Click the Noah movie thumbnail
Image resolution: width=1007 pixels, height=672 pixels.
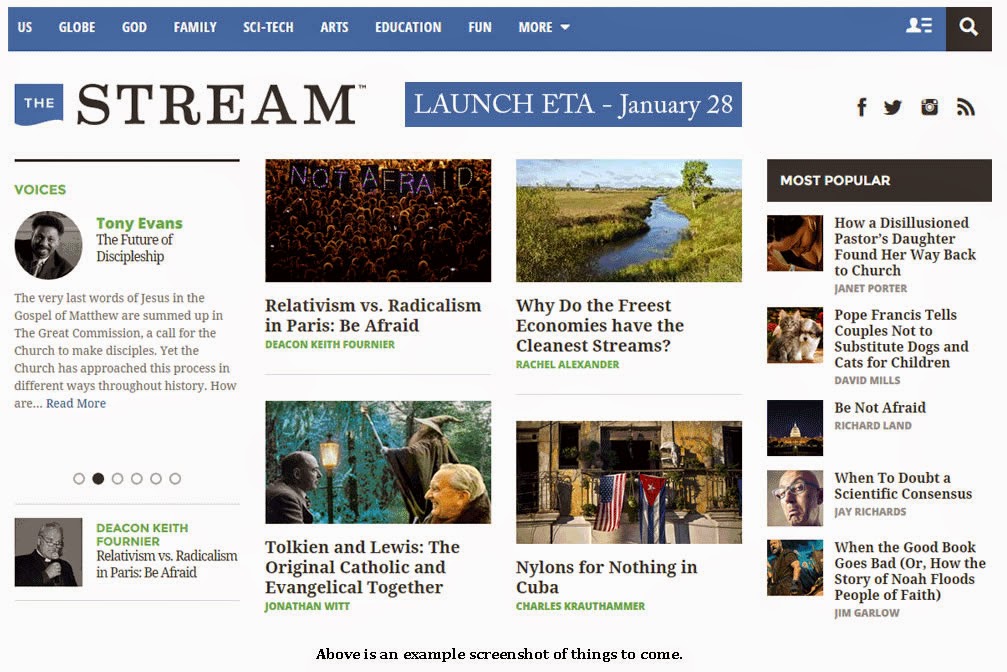795,567
